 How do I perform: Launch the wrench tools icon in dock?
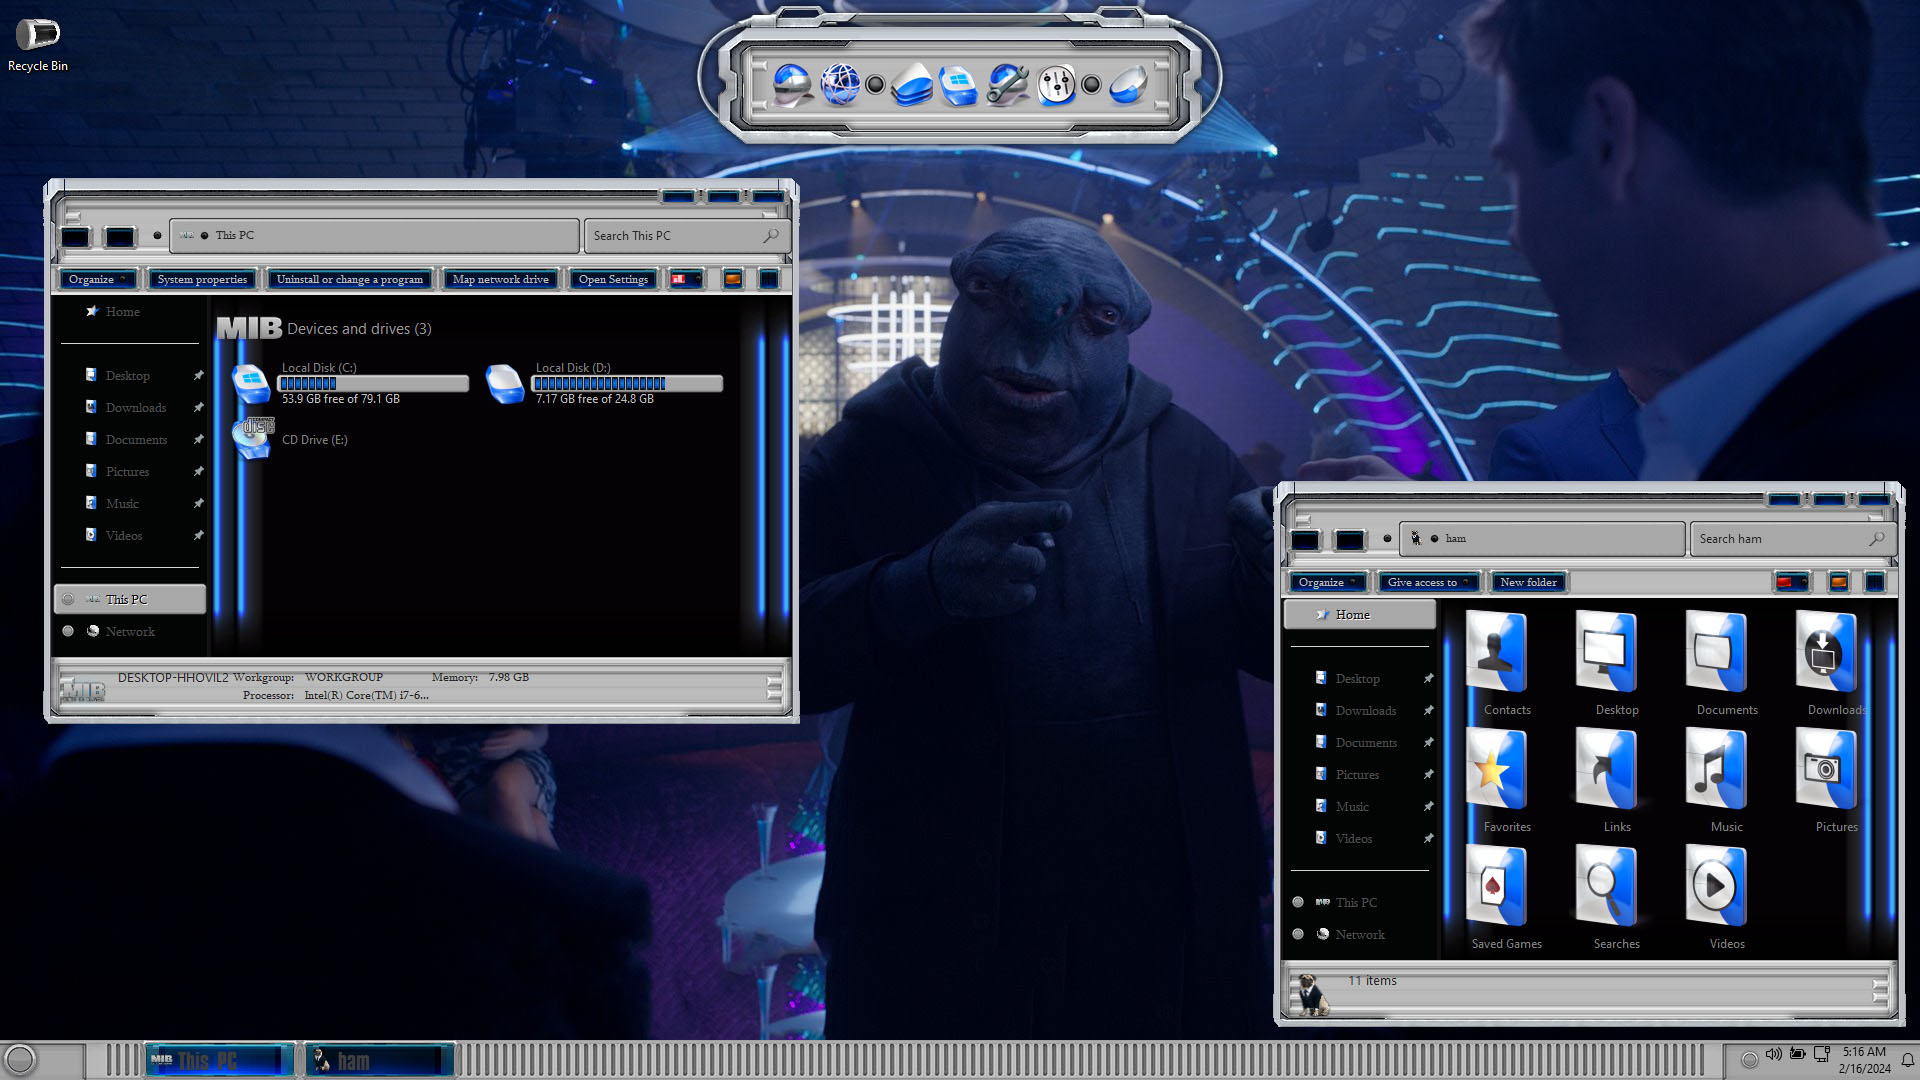pos(1007,84)
